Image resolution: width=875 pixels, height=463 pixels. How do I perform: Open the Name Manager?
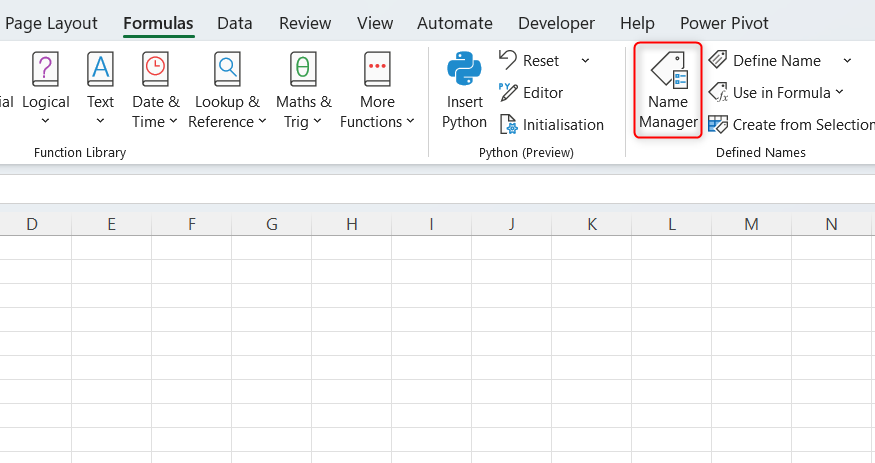pos(668,90)
